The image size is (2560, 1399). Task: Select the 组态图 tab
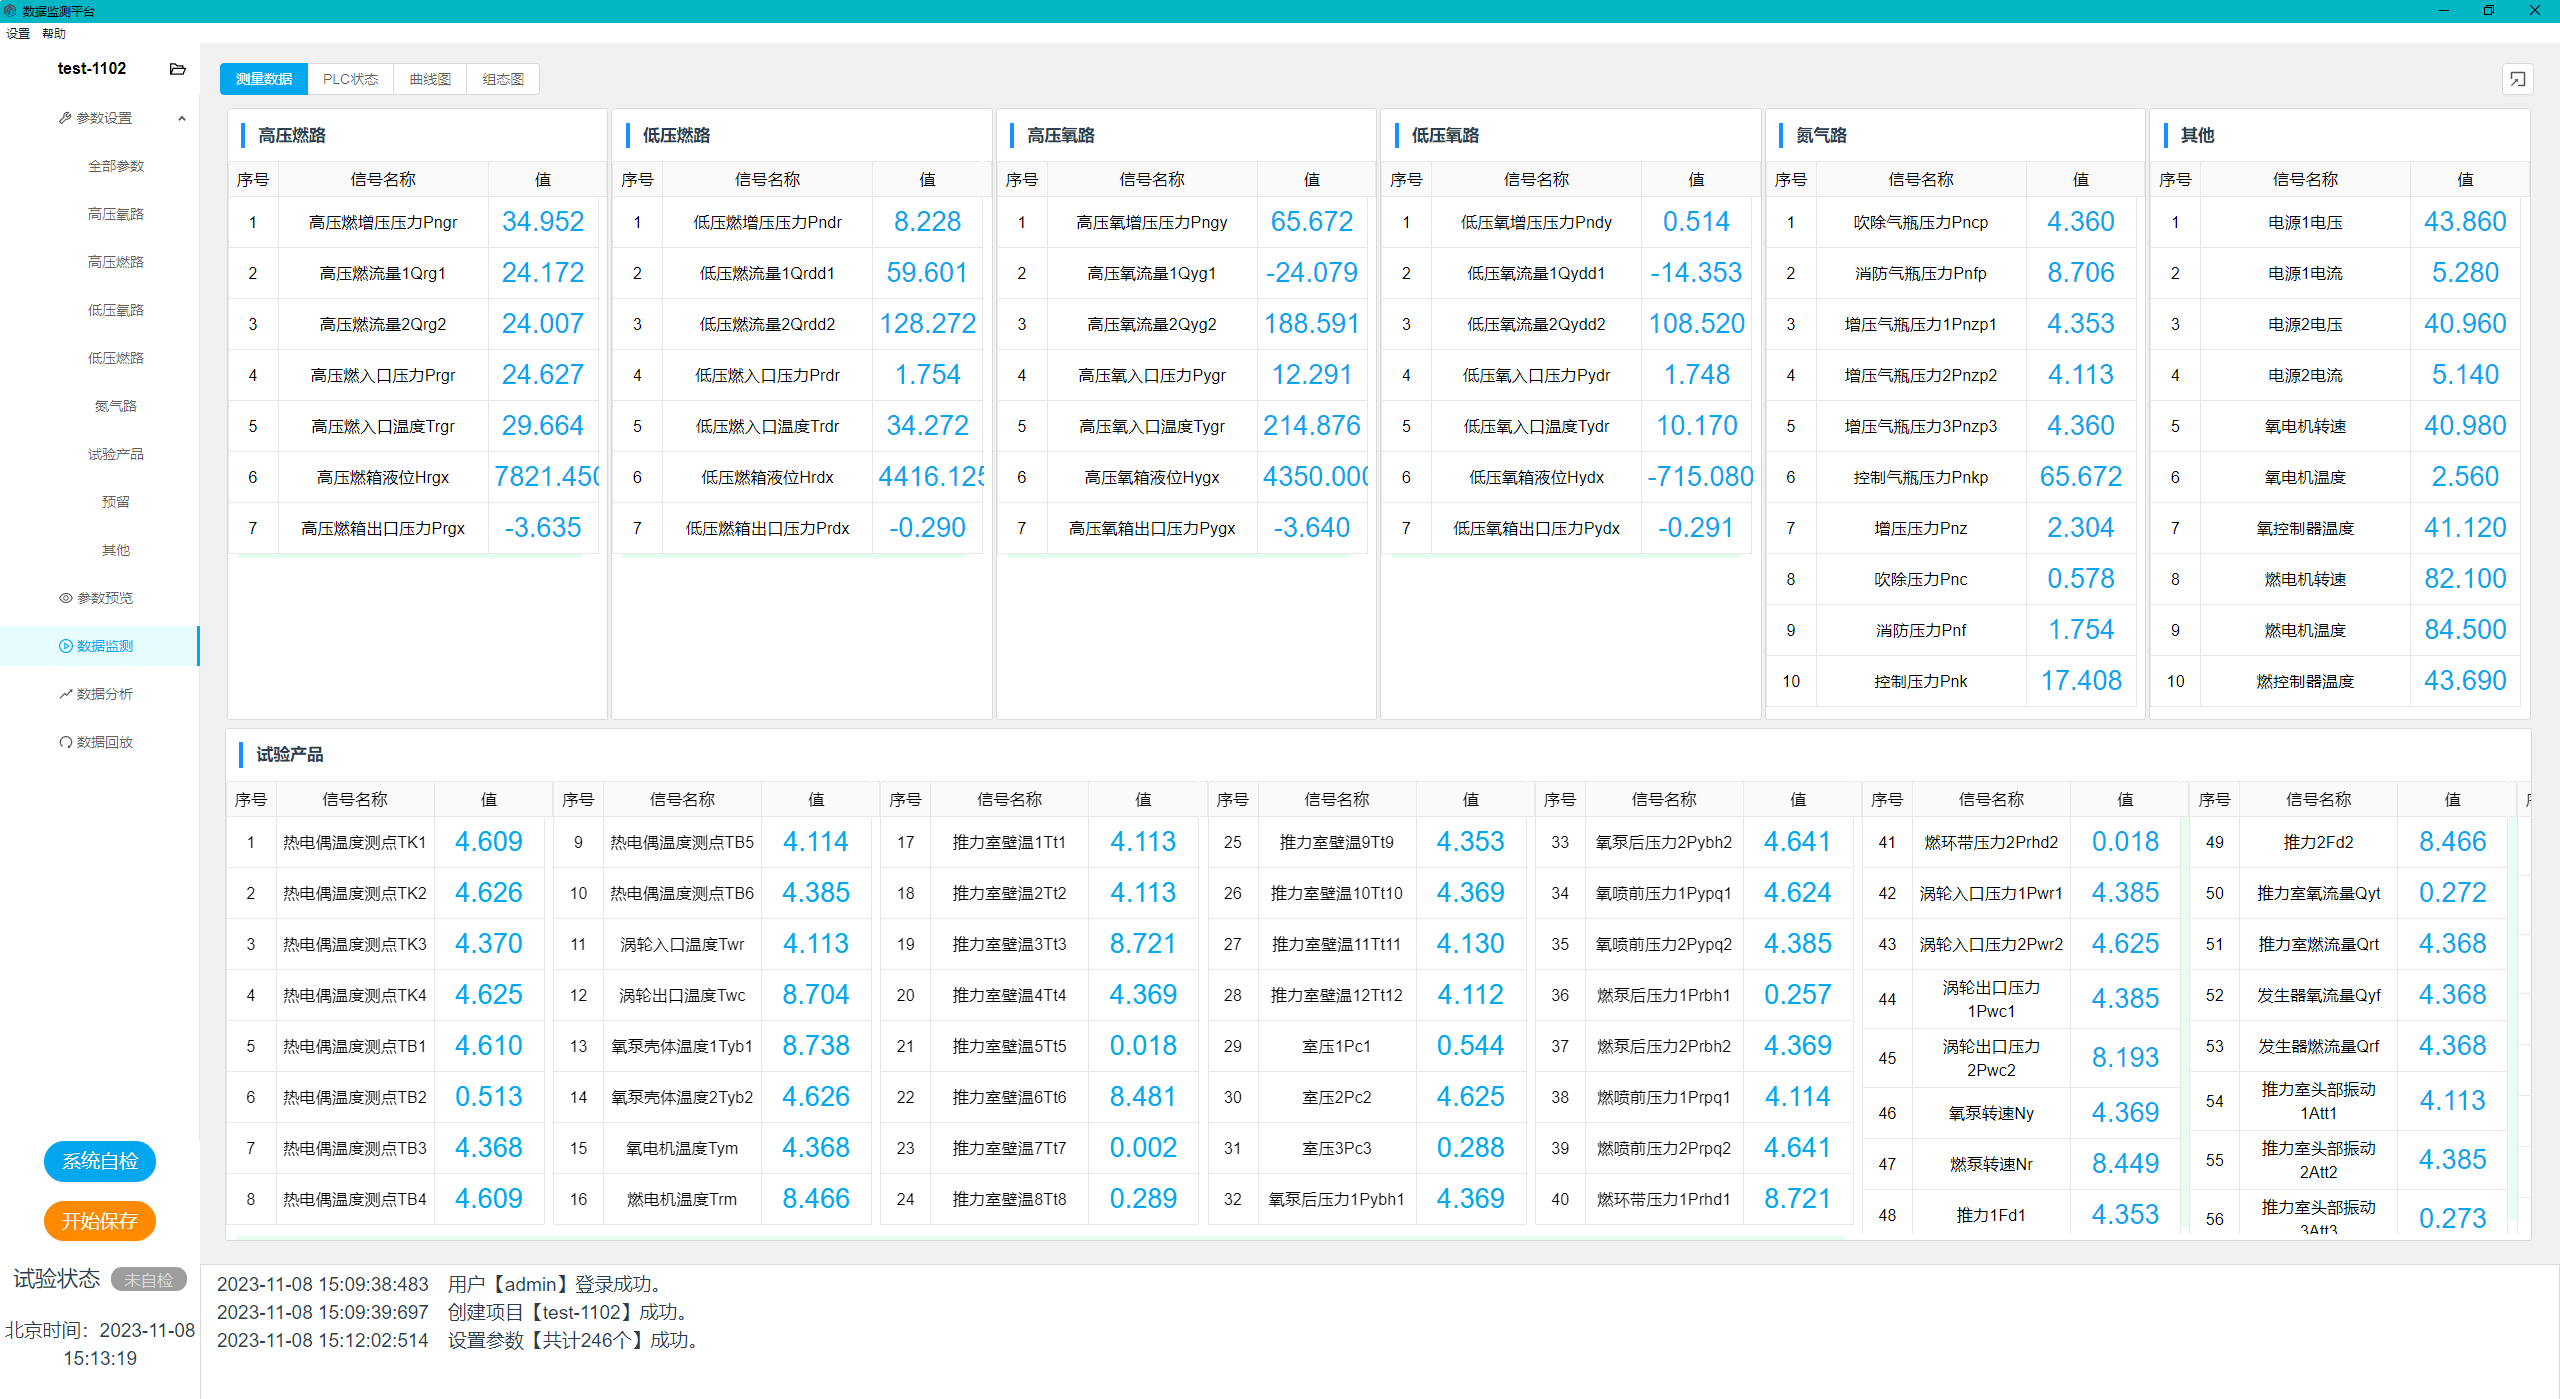[503, 79]
